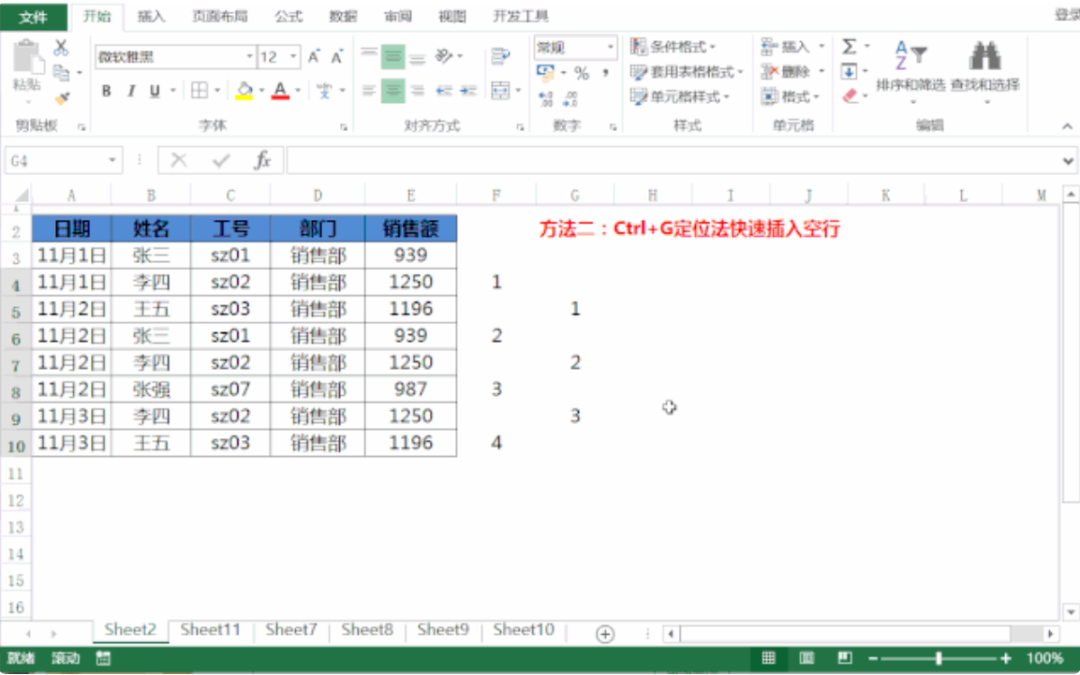Toggle Bold formatting
Viewport: 1080px width, 675px height.
click(x=106, y=90)
